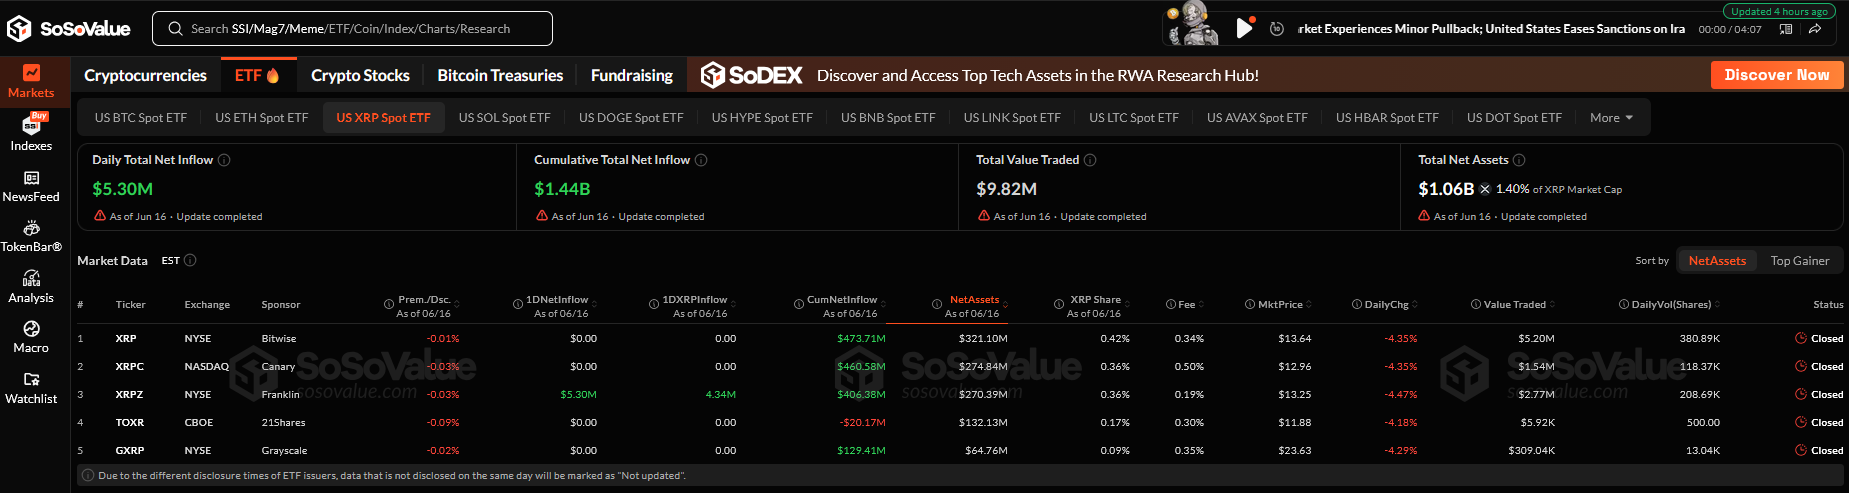Click the Fee column info icon

(x=1171, y=304)
